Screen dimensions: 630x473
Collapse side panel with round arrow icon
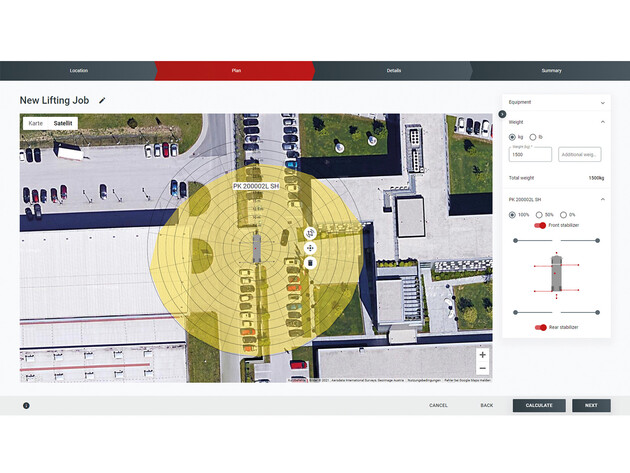pos(502,114)
